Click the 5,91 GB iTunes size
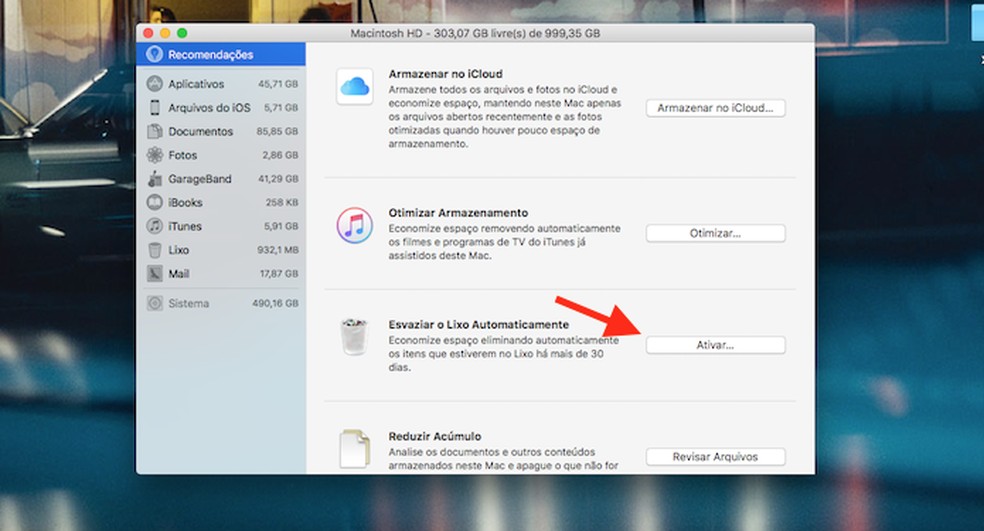Viewport: 984px width, 531px height. click(x=281, y=227)
